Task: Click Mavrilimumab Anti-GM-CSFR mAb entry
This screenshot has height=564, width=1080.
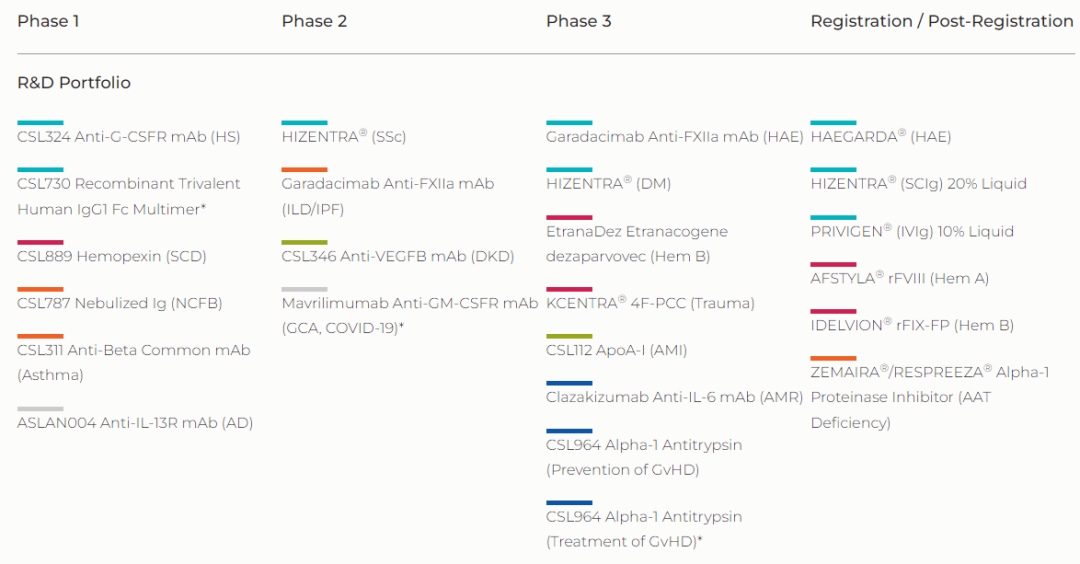Action: click(x=410, y=315)
